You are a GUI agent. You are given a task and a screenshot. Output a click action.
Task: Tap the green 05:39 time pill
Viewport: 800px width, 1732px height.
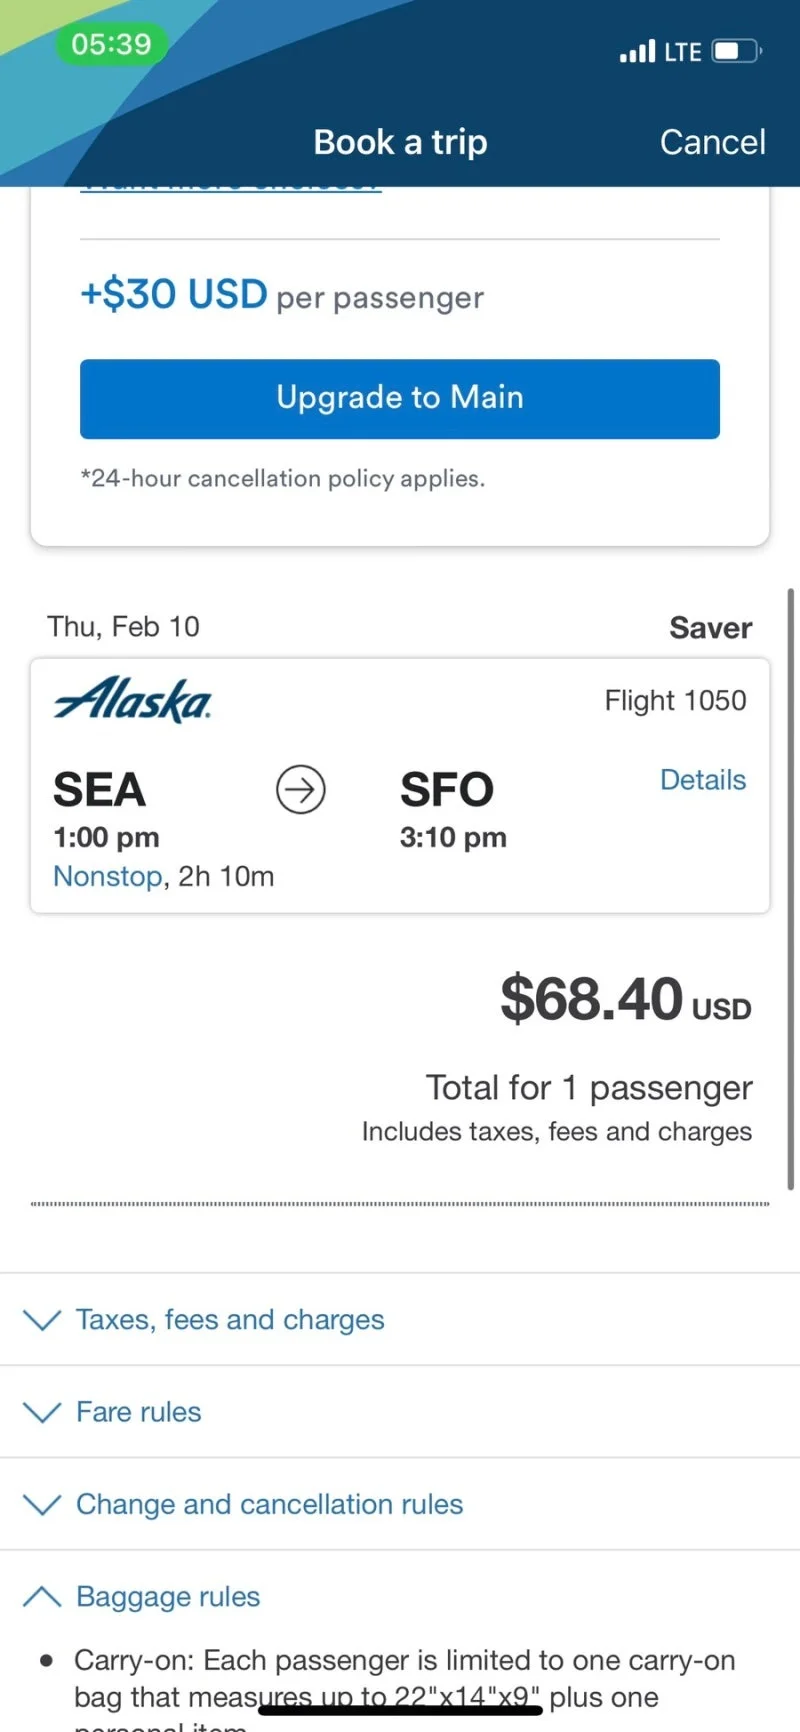point(111,44)
